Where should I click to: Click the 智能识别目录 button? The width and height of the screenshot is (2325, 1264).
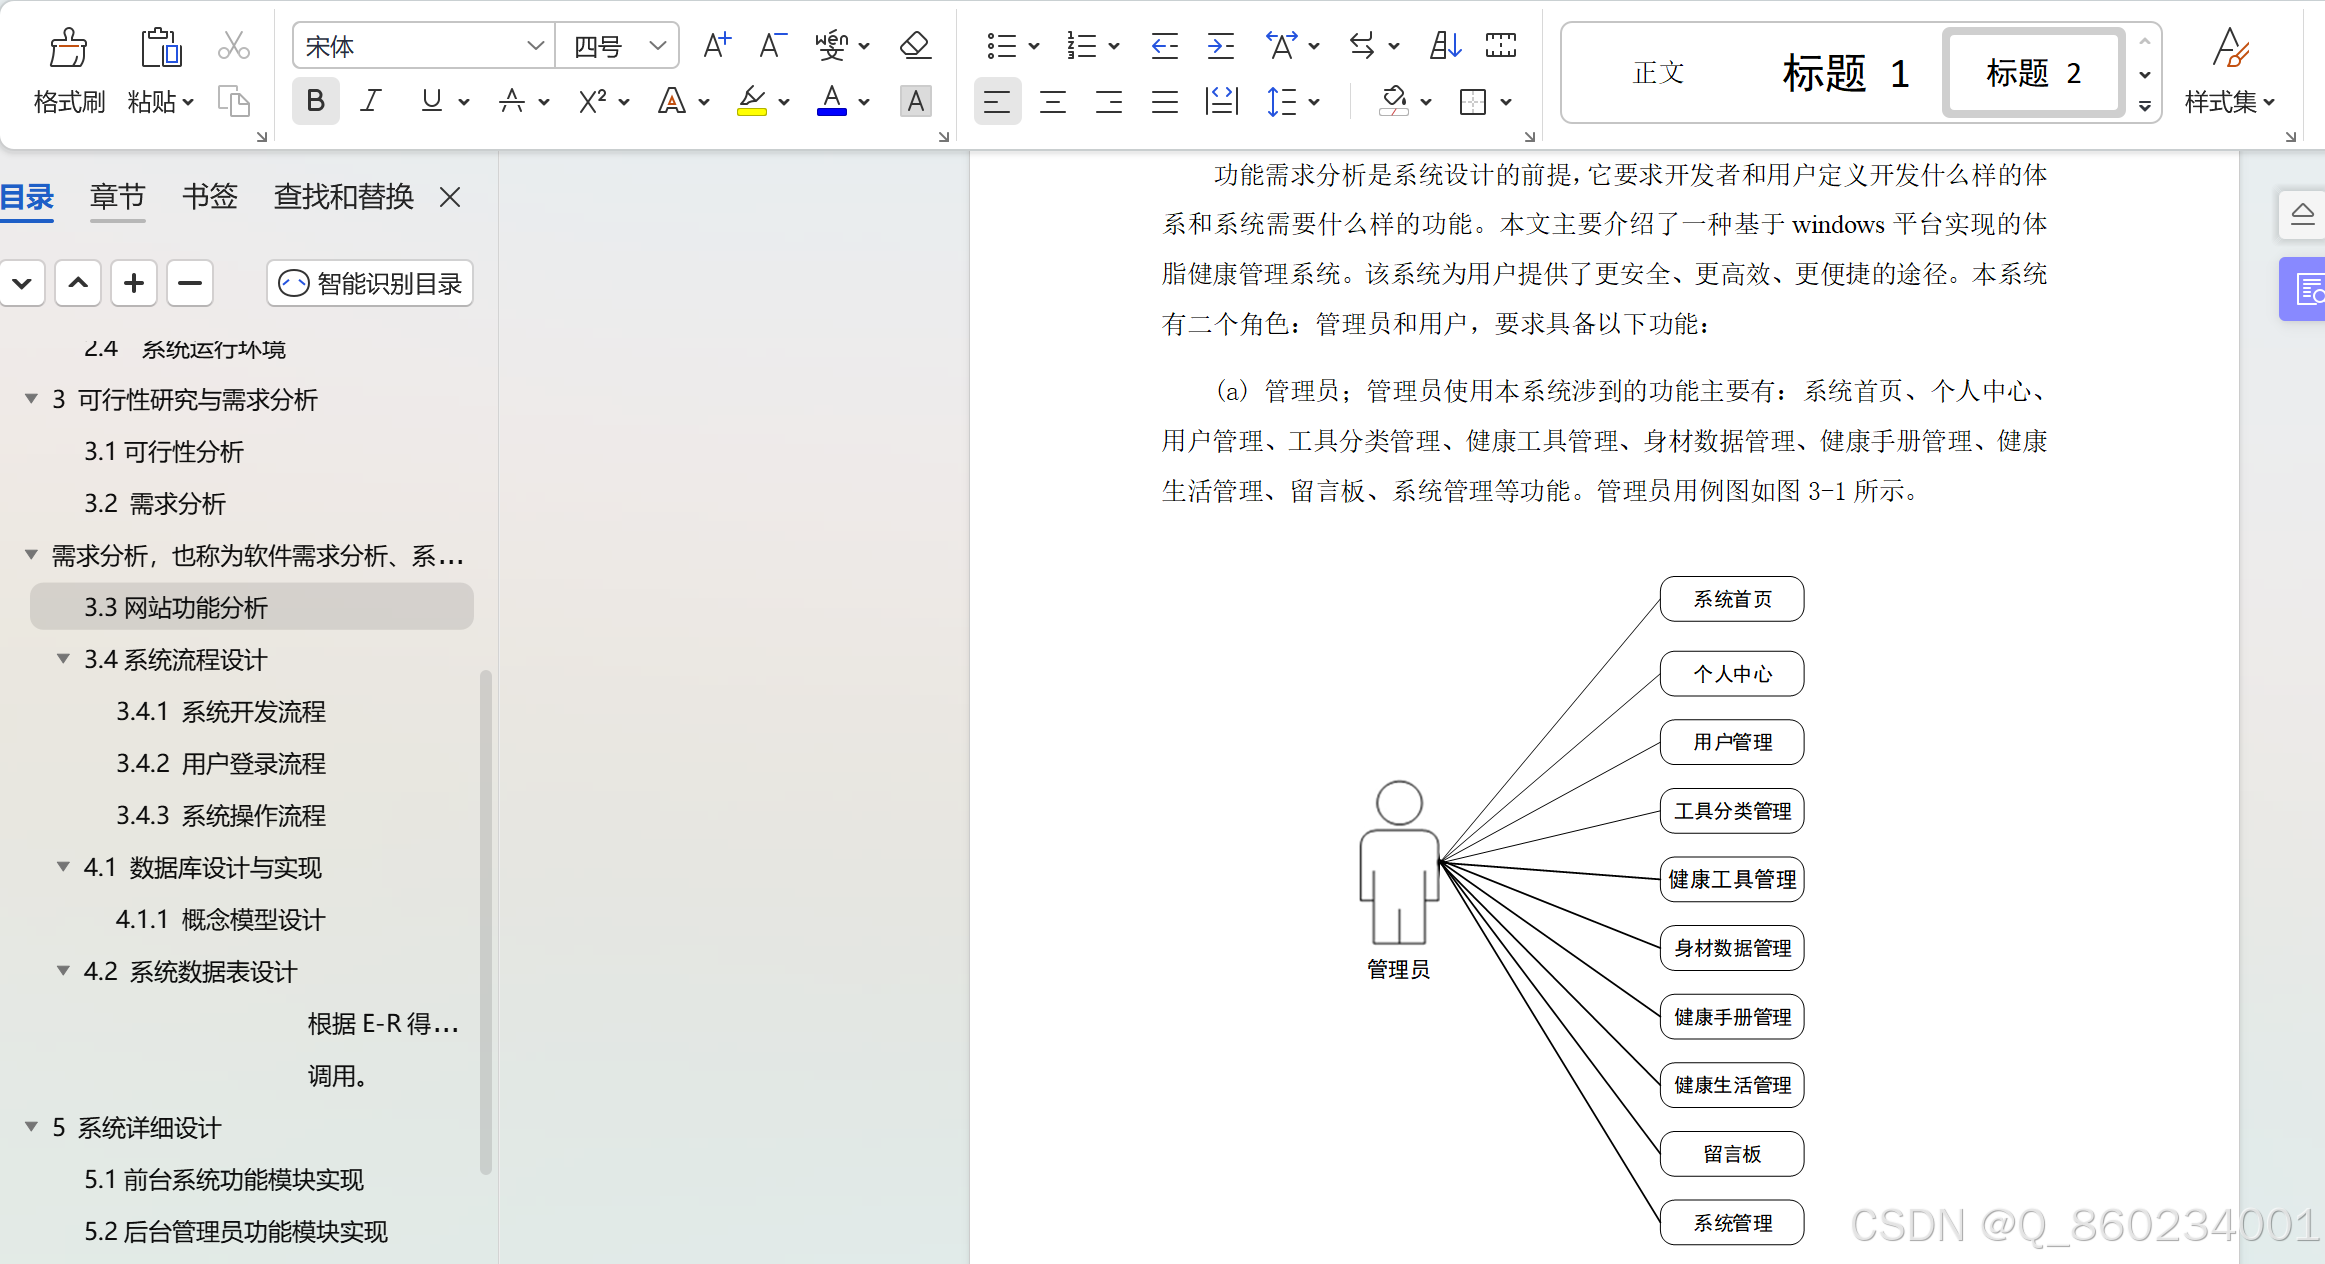(x=369, y=282)
